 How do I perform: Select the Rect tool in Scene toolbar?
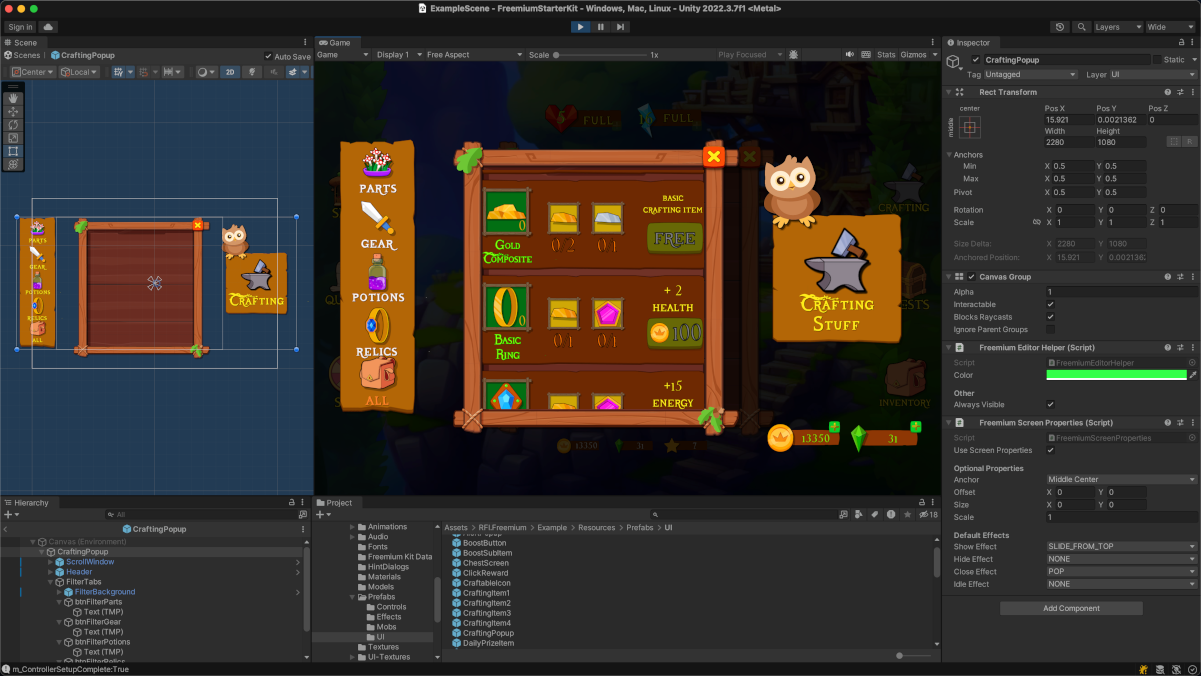coord(13,151)
